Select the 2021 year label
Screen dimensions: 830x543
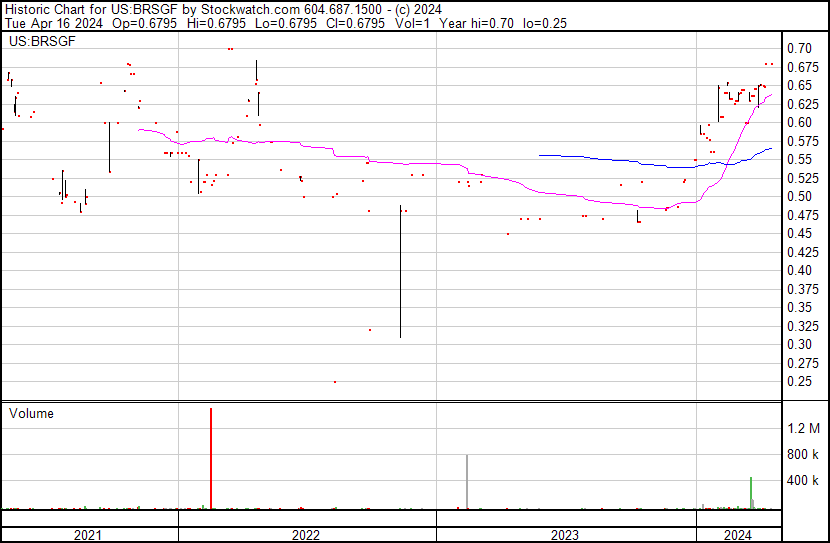[88, 535]
